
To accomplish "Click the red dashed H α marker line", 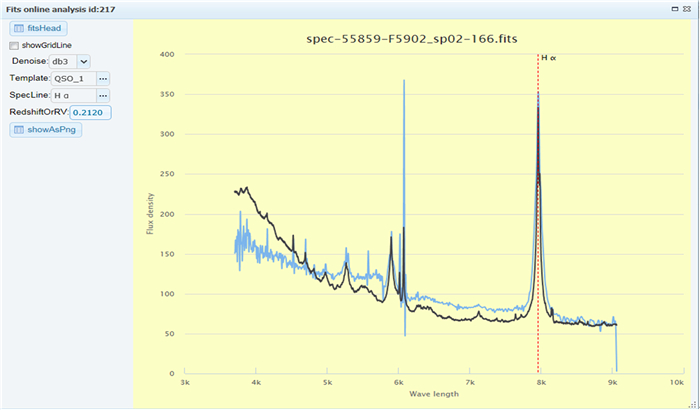I will click(538, 220).
